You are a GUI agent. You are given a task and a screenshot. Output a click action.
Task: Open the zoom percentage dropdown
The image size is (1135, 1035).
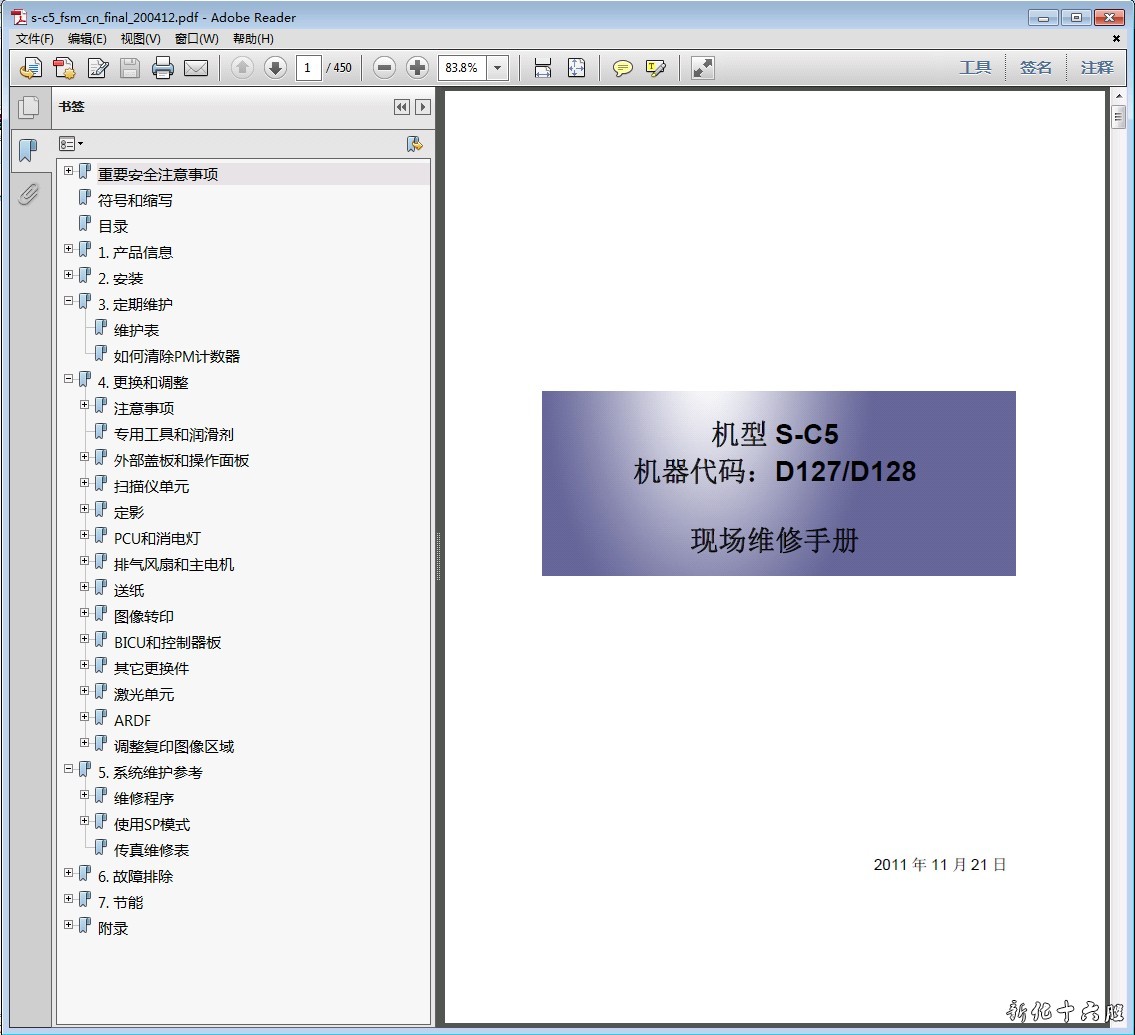[x=499, y=68]
